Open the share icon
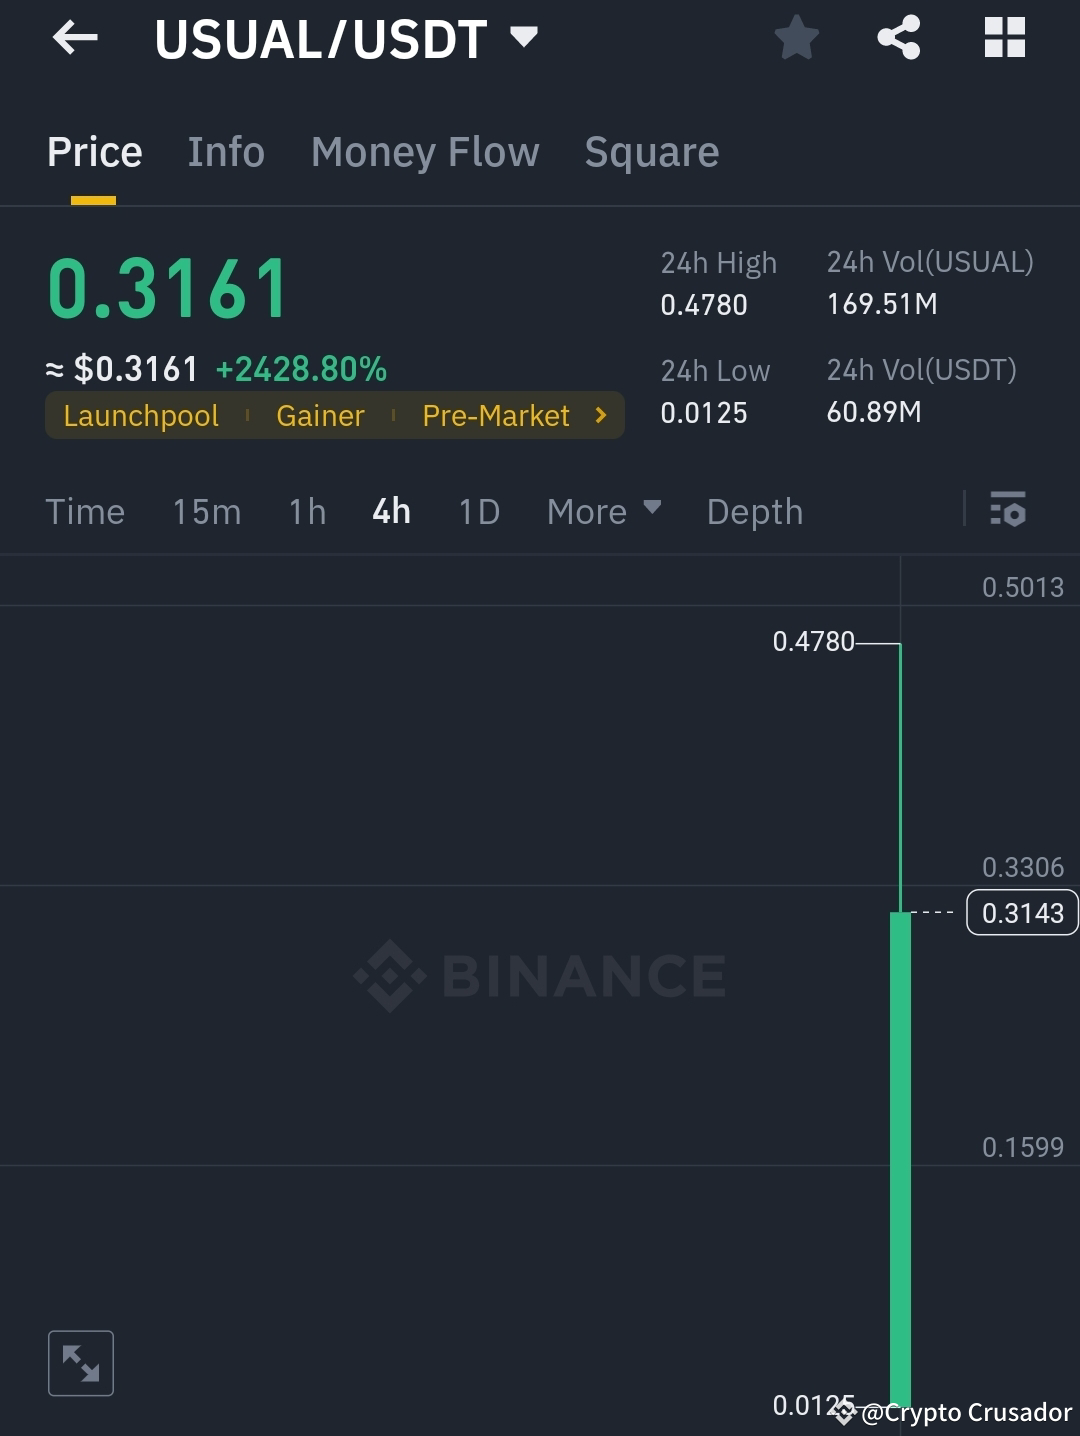Viewport: 1080px width, 1436px height. tap(899, 38)
